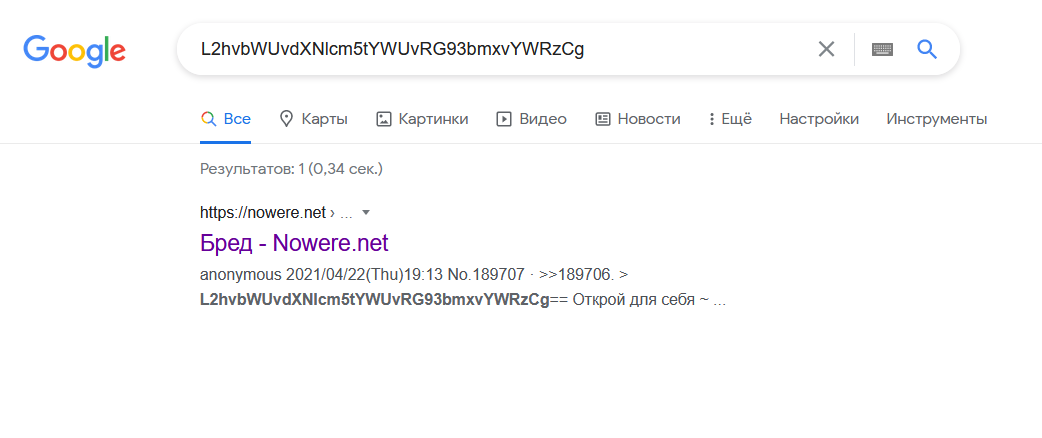The image size is (1042, 438).
Task: Select the Новости tab newspaper icon
Action: 603,119
